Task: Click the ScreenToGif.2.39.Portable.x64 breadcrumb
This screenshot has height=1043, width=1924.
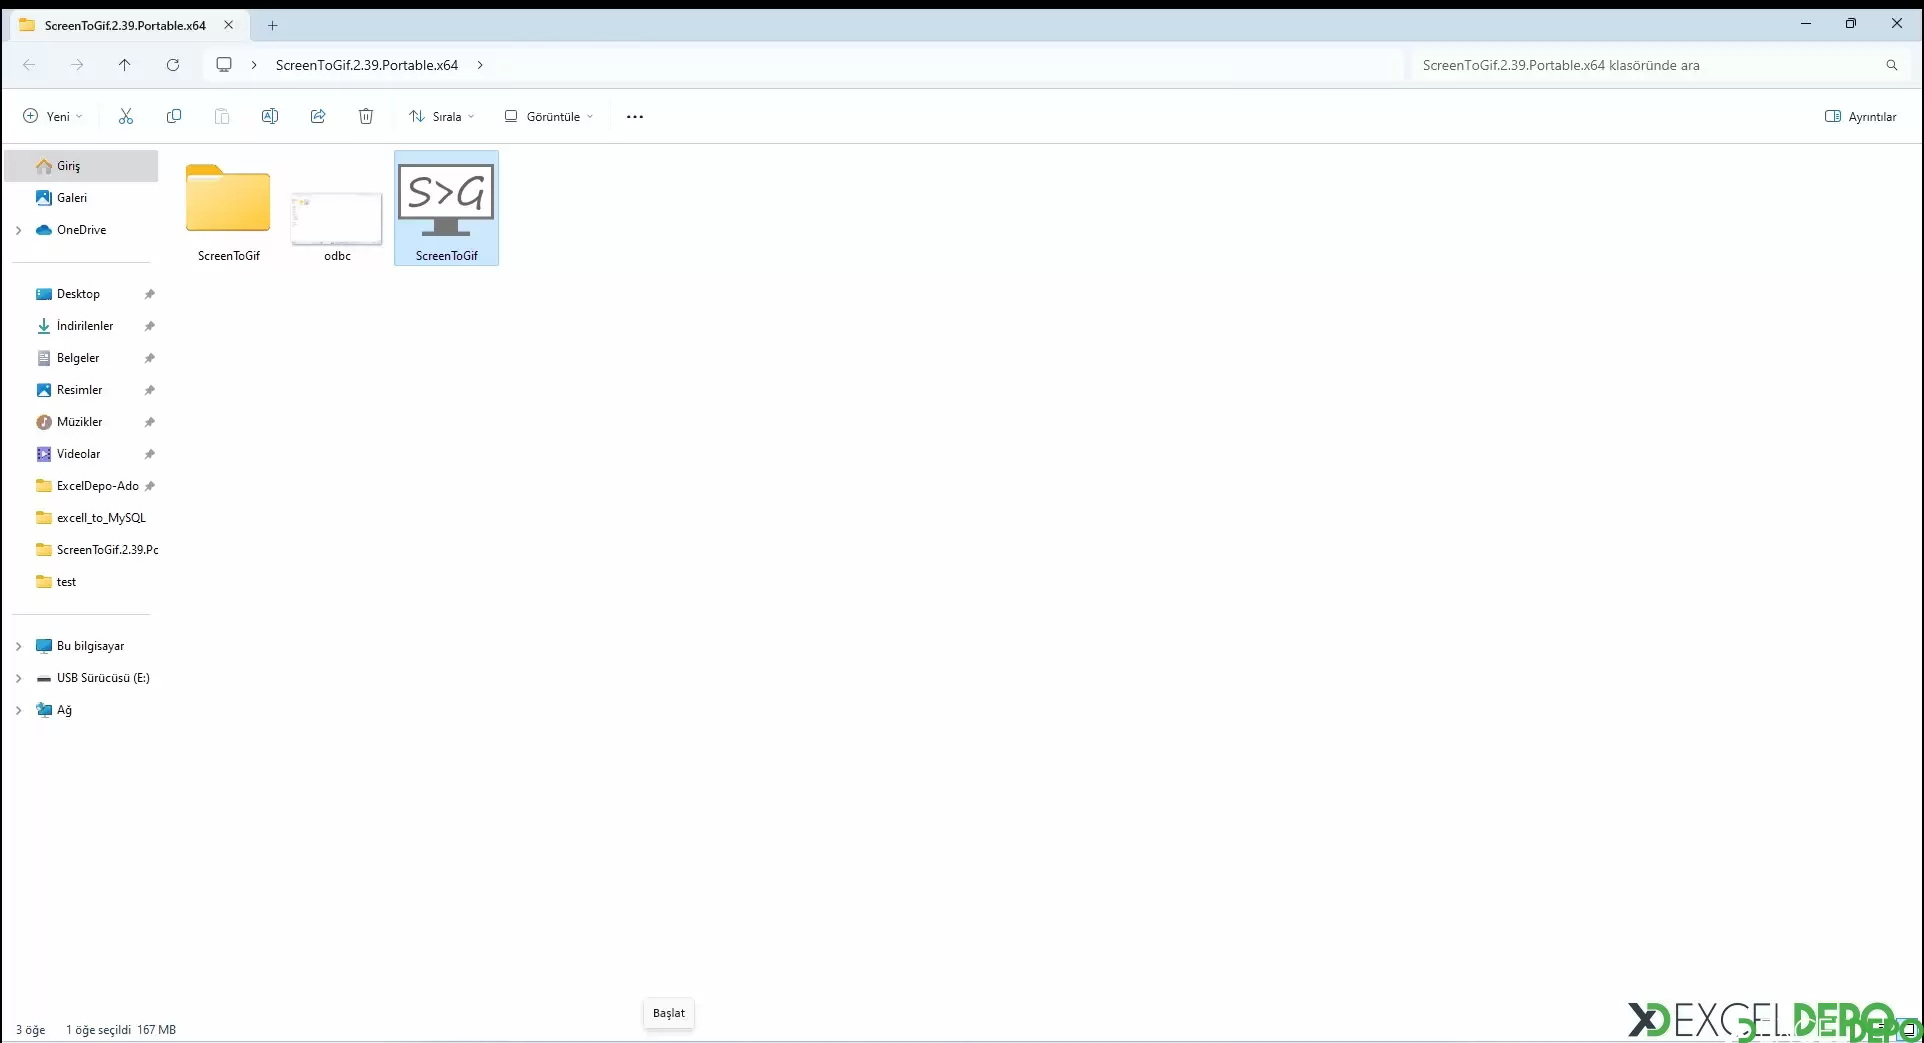Action: point(367,65)
